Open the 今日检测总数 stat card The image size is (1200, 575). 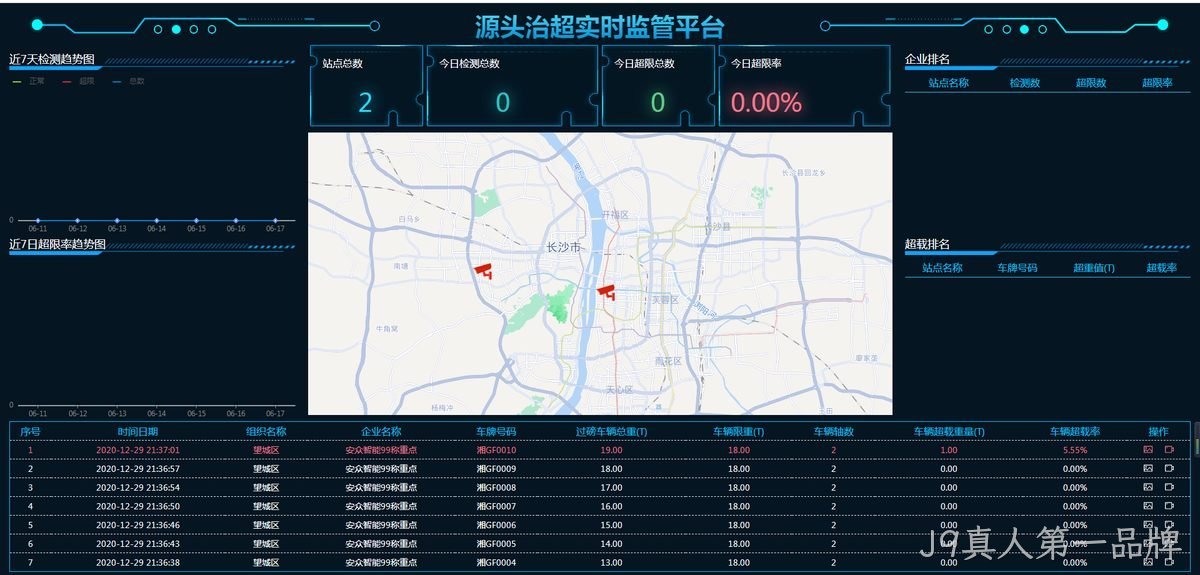(512, 86)
